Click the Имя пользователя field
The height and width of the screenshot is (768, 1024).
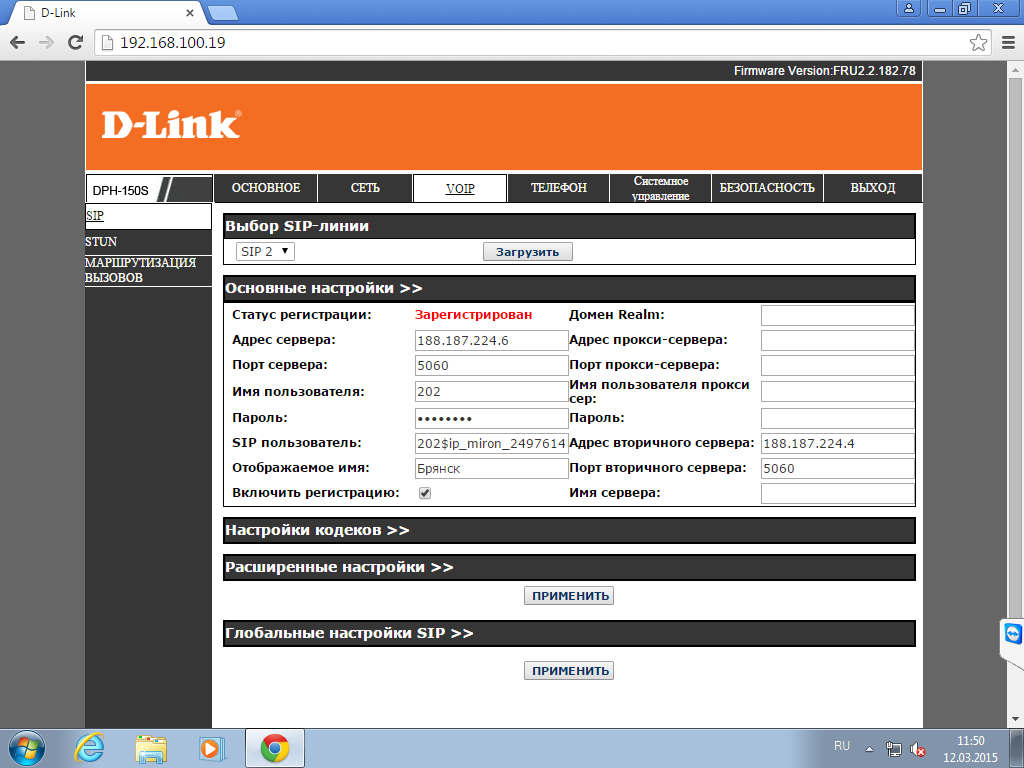[x=491, y=392]
